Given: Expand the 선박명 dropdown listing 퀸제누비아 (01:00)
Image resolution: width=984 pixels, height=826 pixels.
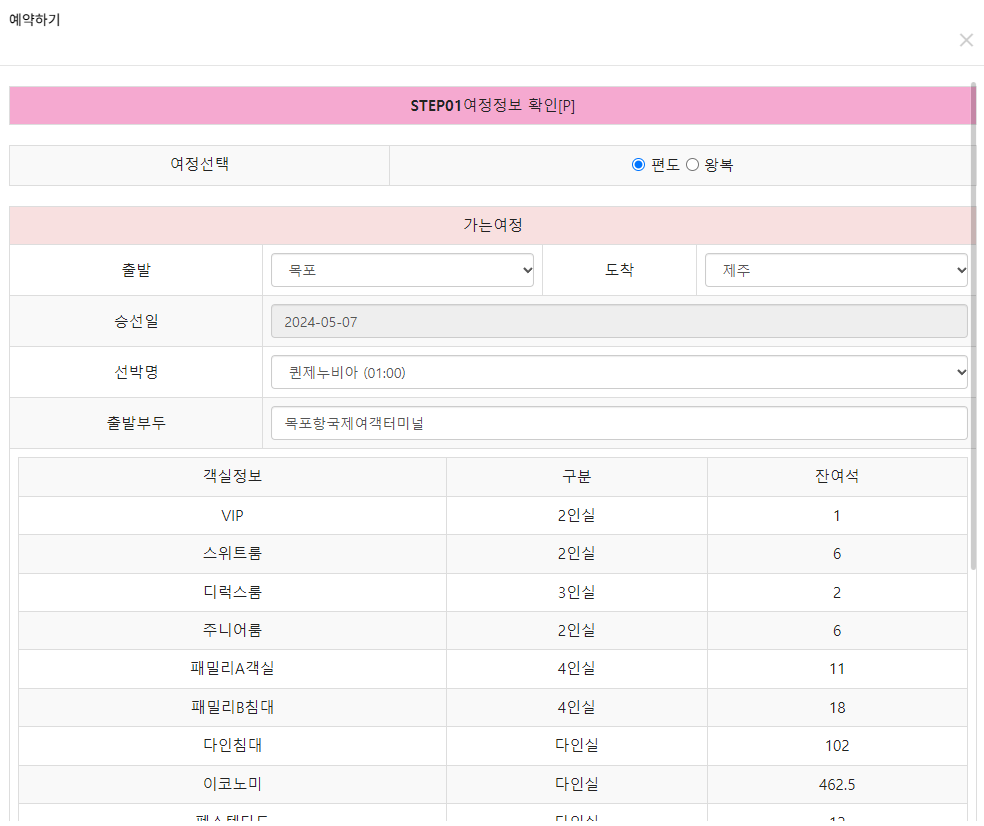Looking at the screenshot, I should (x=619, y=371).
